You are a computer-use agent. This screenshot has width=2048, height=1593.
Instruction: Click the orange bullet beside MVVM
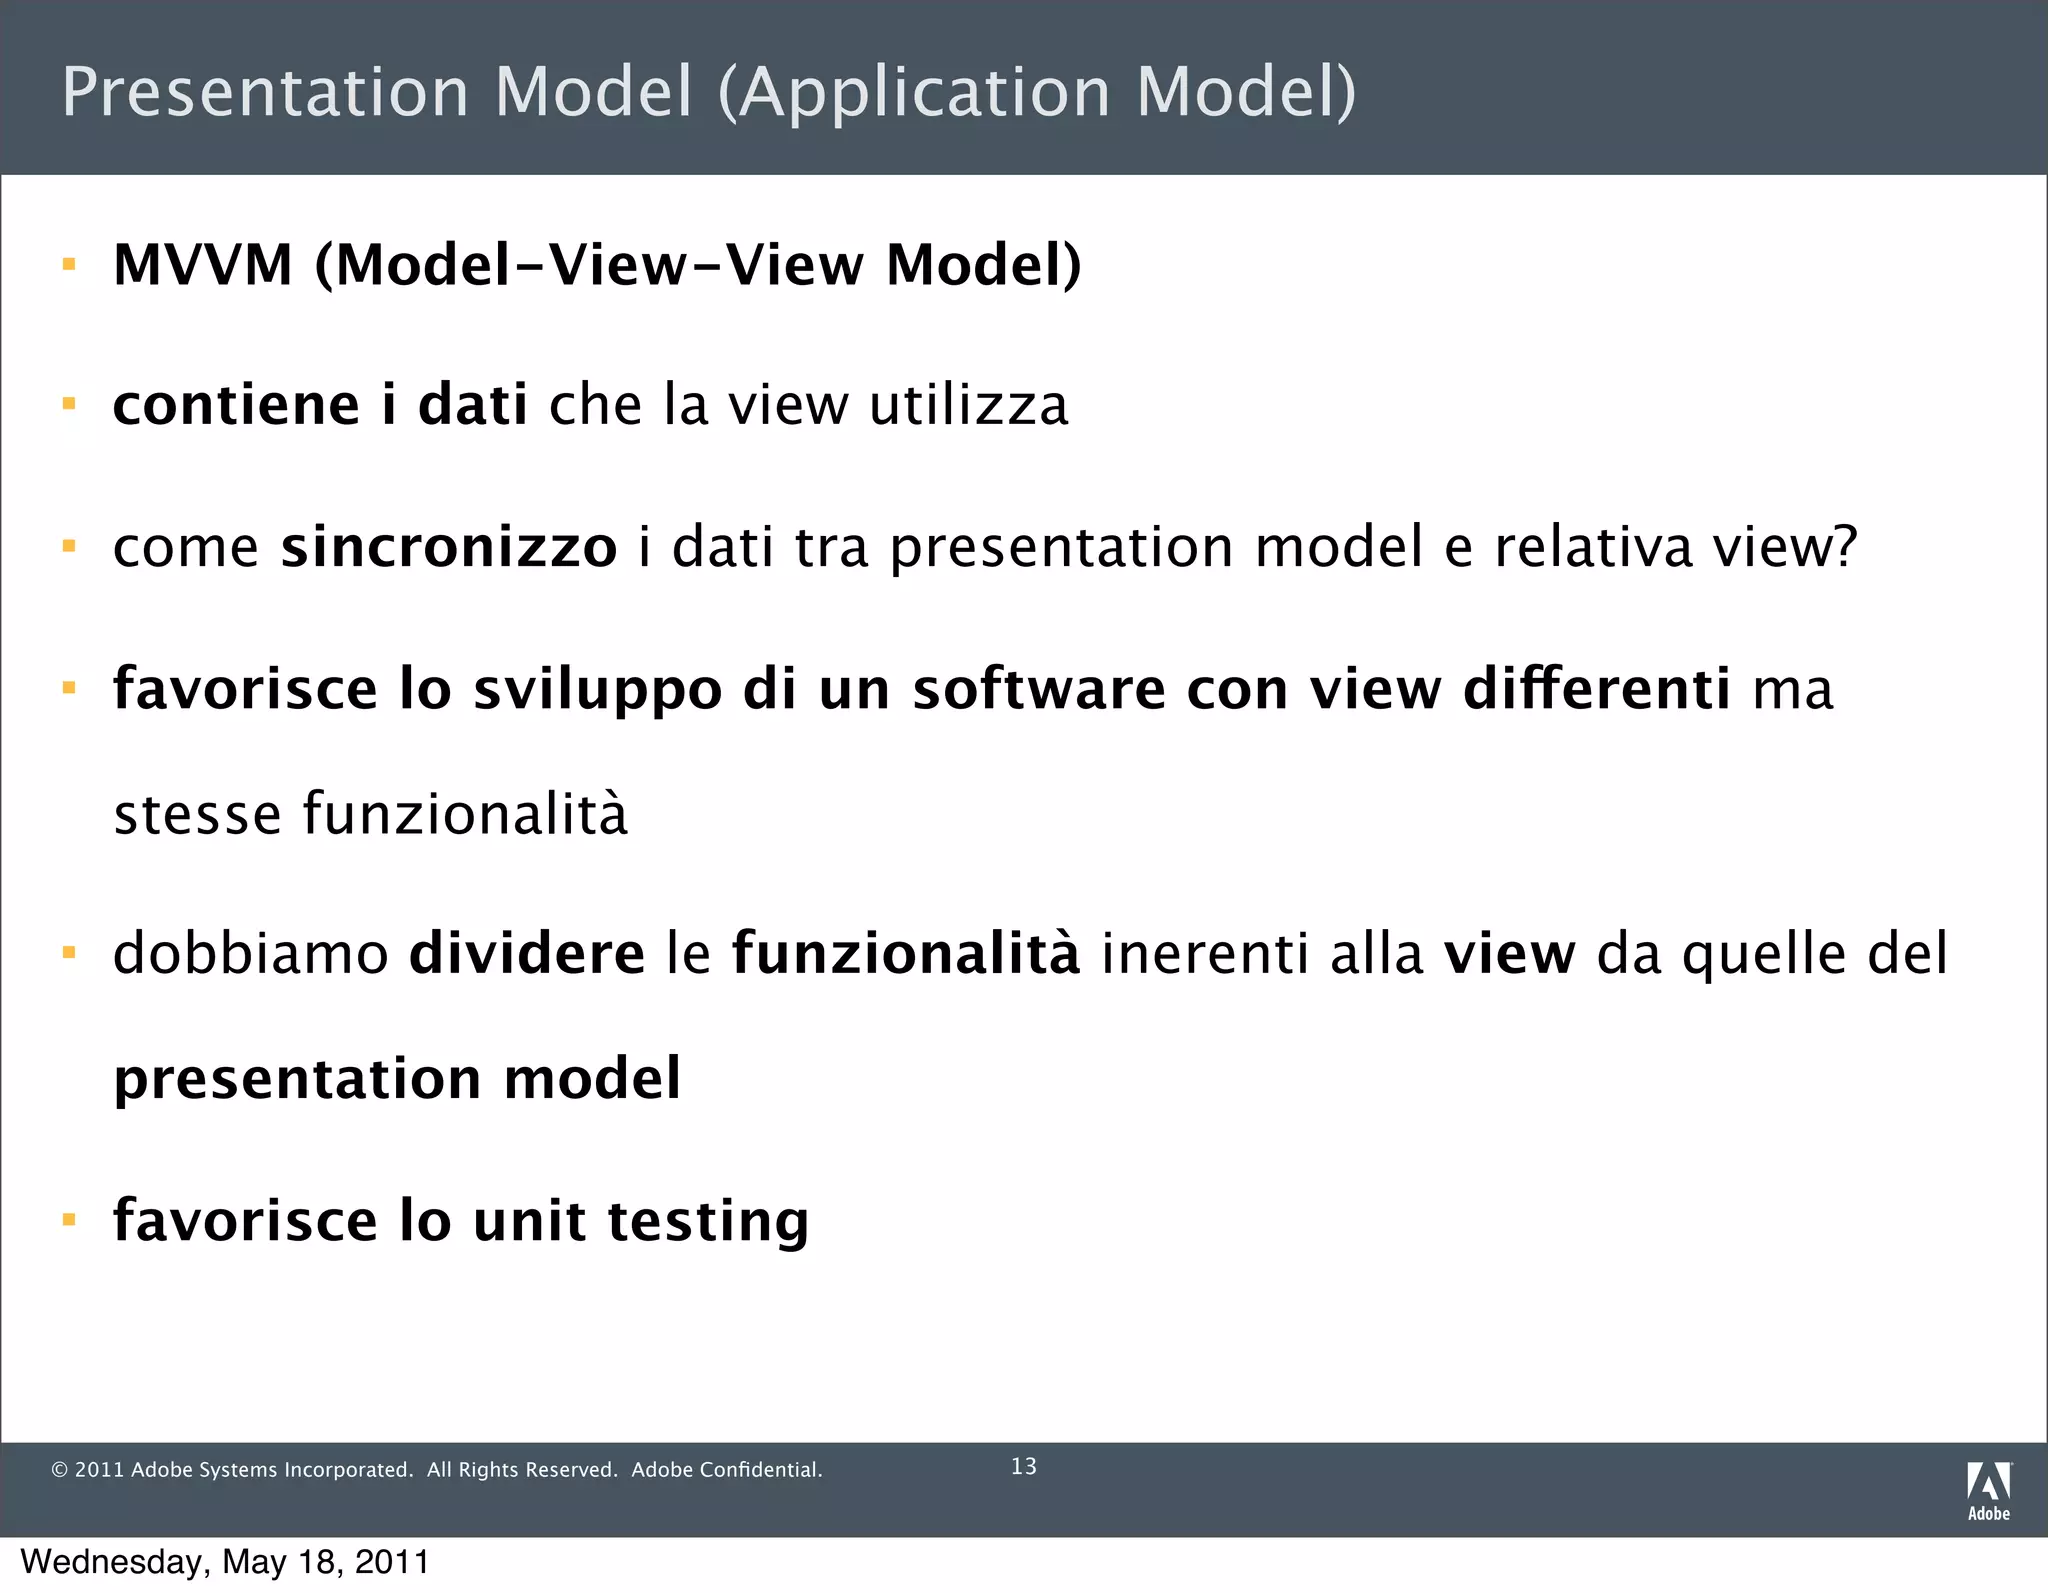[69, 265]
